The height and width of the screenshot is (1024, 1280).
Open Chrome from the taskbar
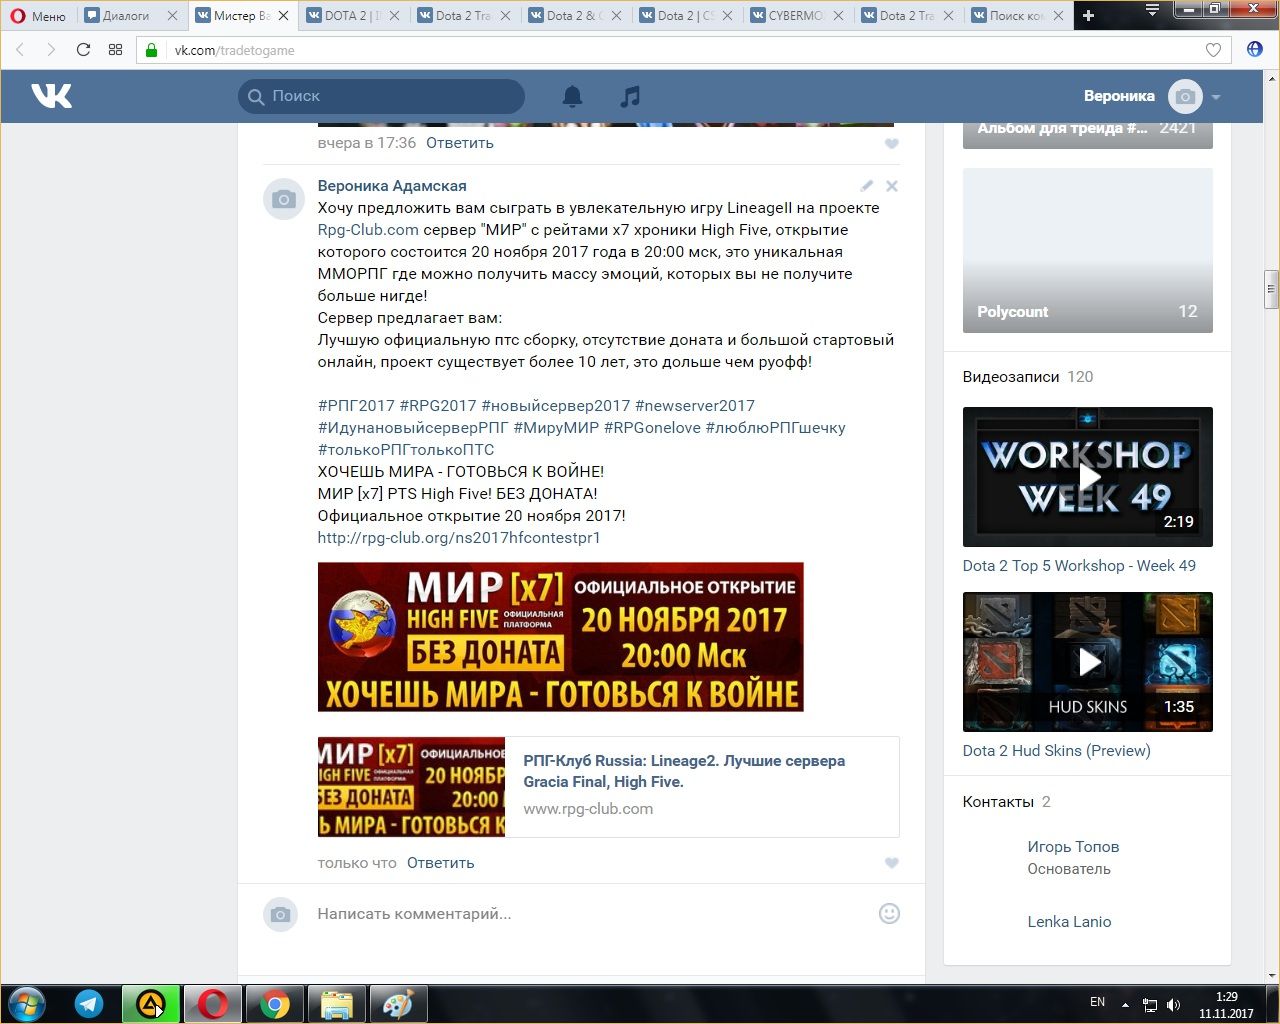275,1003
